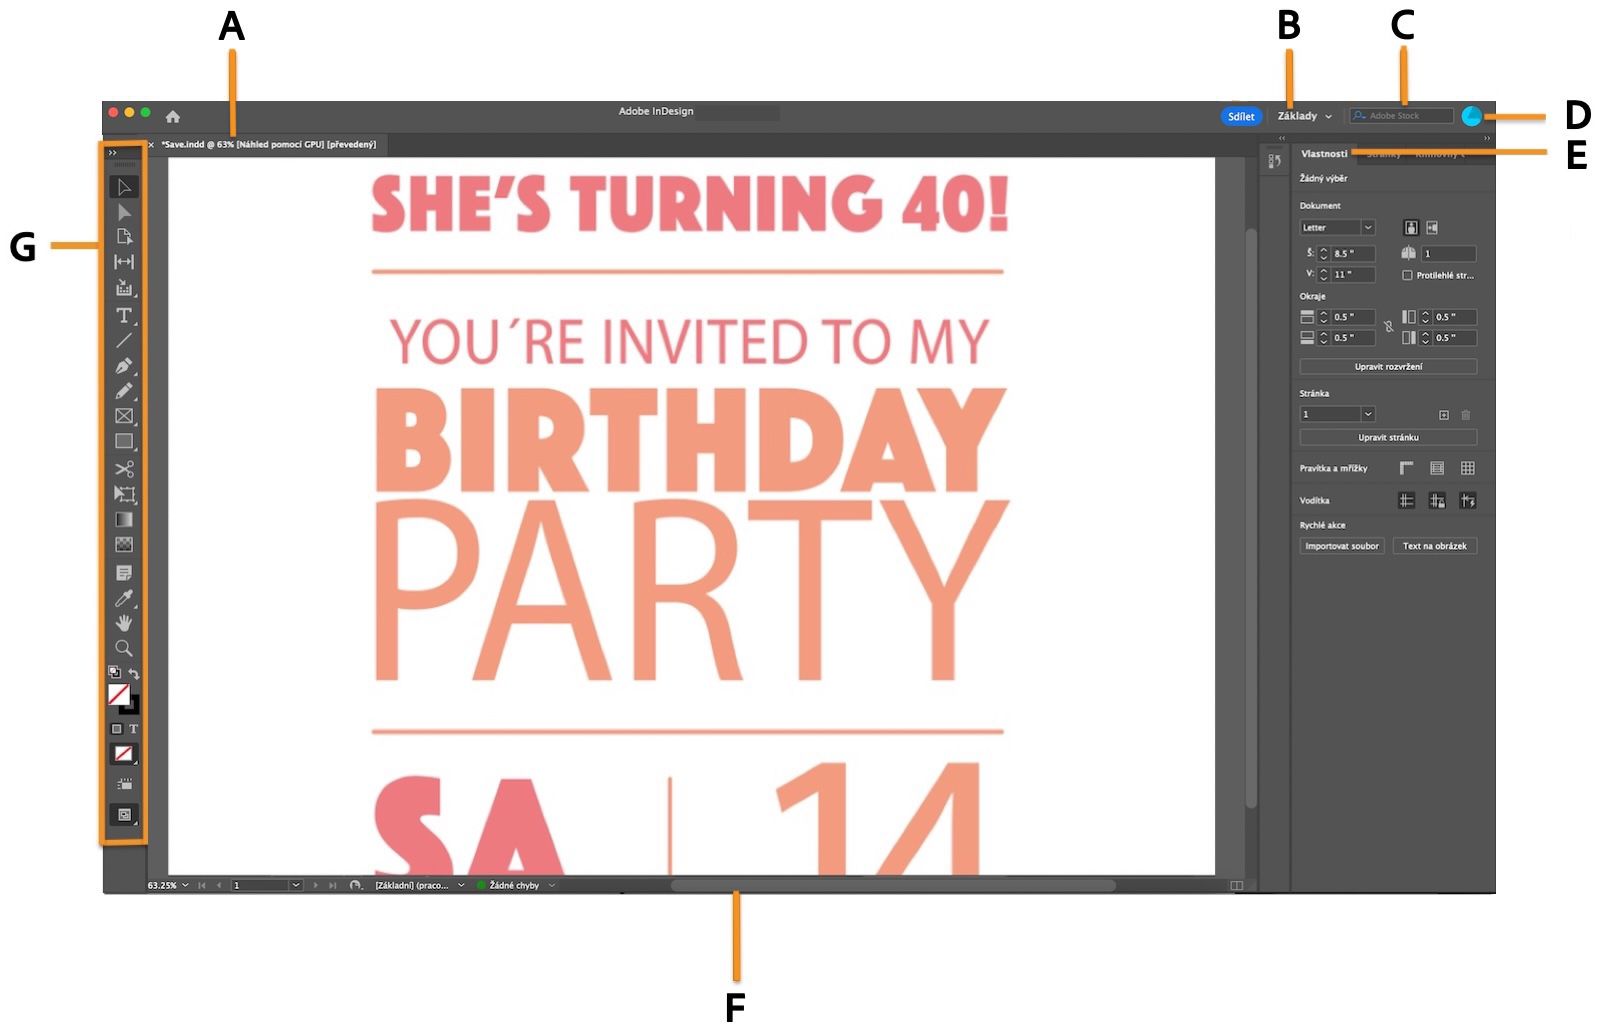Open the user account avatar

(x=1471, y=116)
